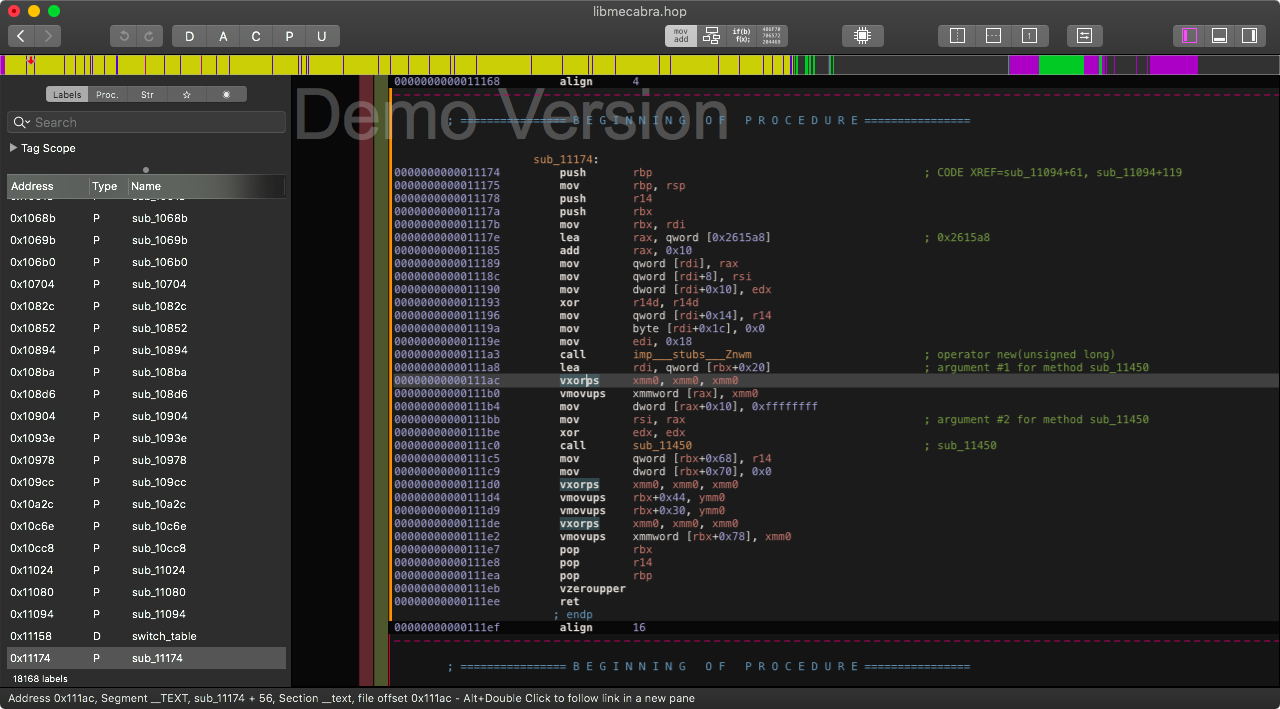Screen dimensions: 1280x709
Task: Click the sidebar split handle dot
Action: coord(146,169)
